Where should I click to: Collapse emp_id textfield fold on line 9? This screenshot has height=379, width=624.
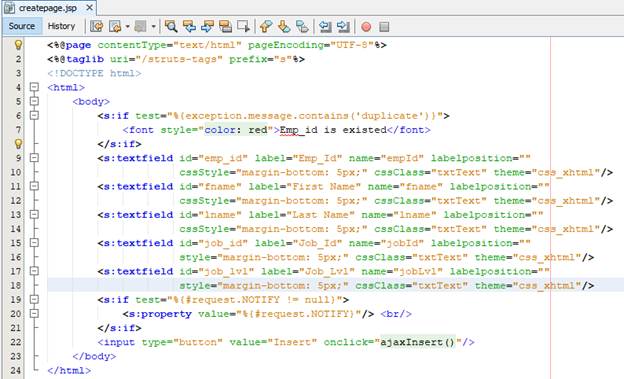34,158
